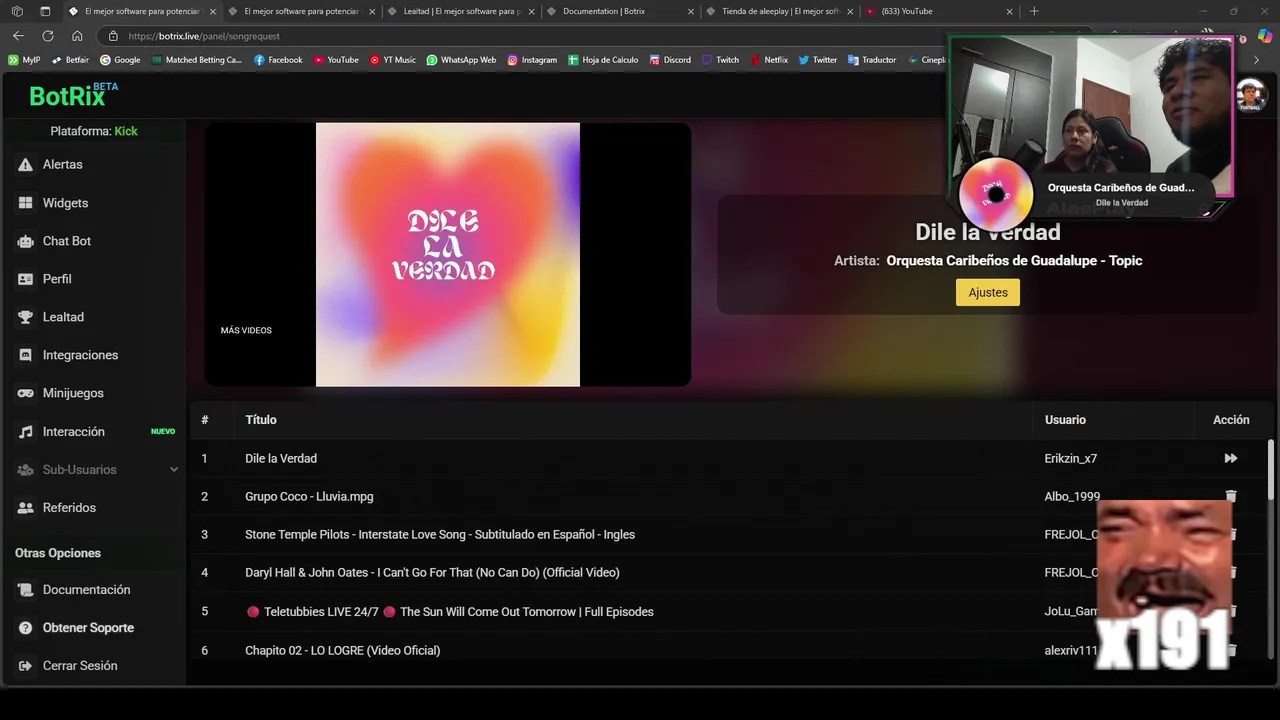Open the MyIP bookmark
This screenshot has width=1280, height=720.
(x=24, y=60)
